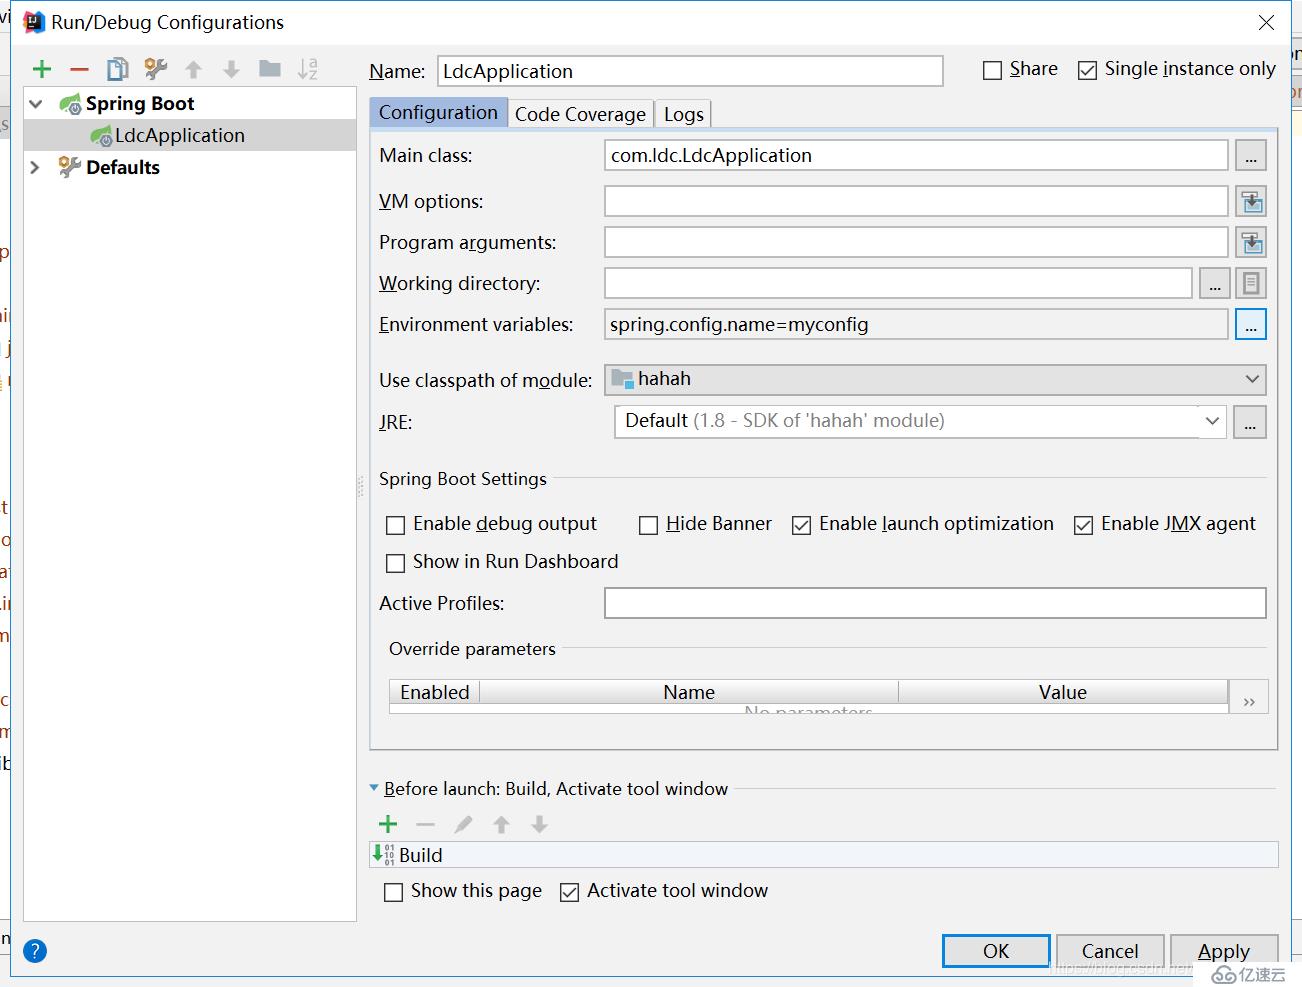Click Working directory input field
The width and height of the screenshot is (1302, 987).
click(898, 283)
